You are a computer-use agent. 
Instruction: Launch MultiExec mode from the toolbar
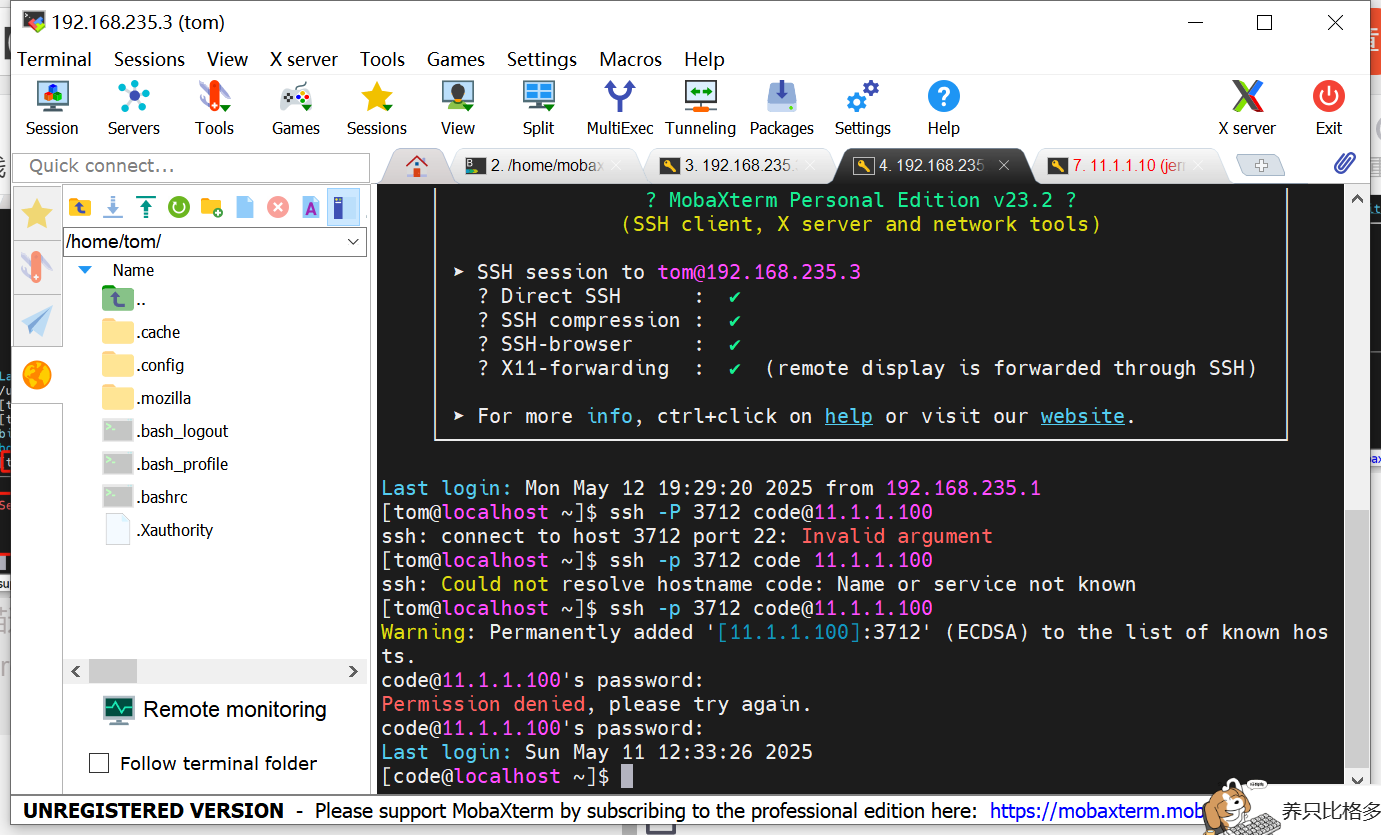(620, 108)
